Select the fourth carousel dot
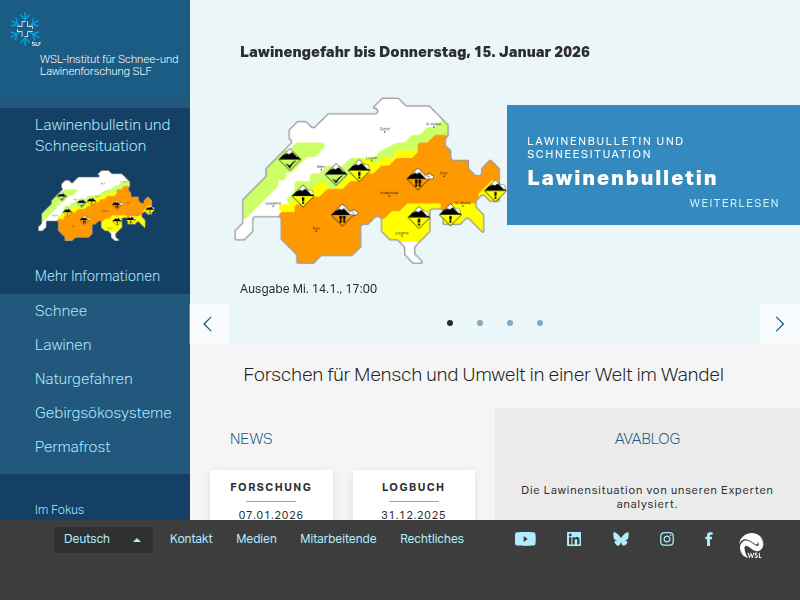 pos(540,323)
